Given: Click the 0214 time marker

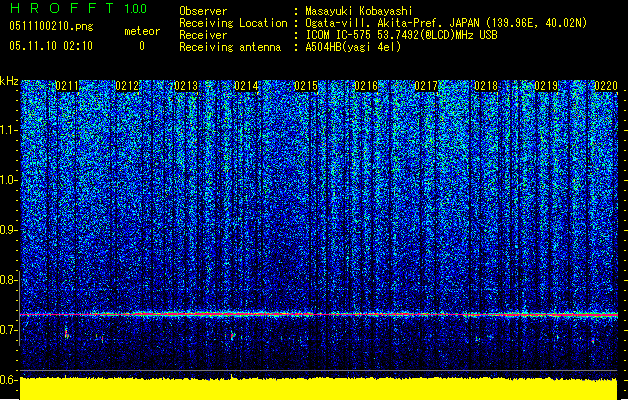Looking at the screenshot, I should (246, 86).
